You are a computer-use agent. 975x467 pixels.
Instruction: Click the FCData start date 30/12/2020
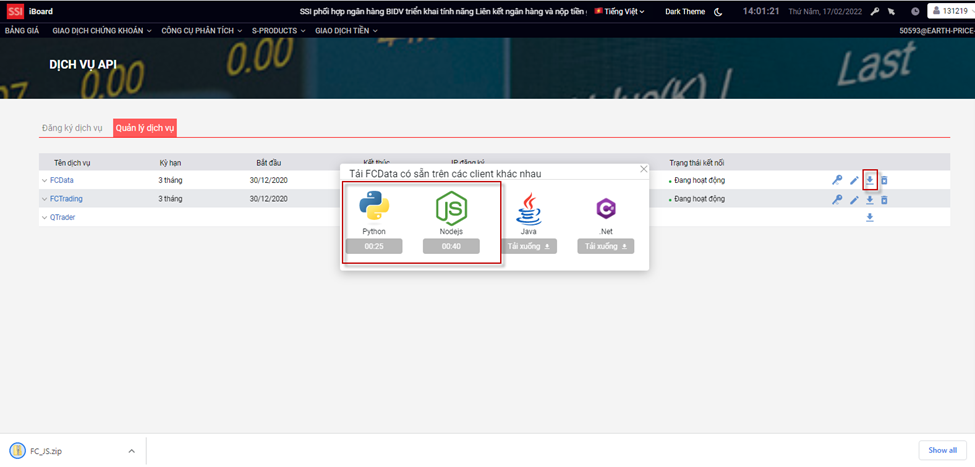coord(269,180)
